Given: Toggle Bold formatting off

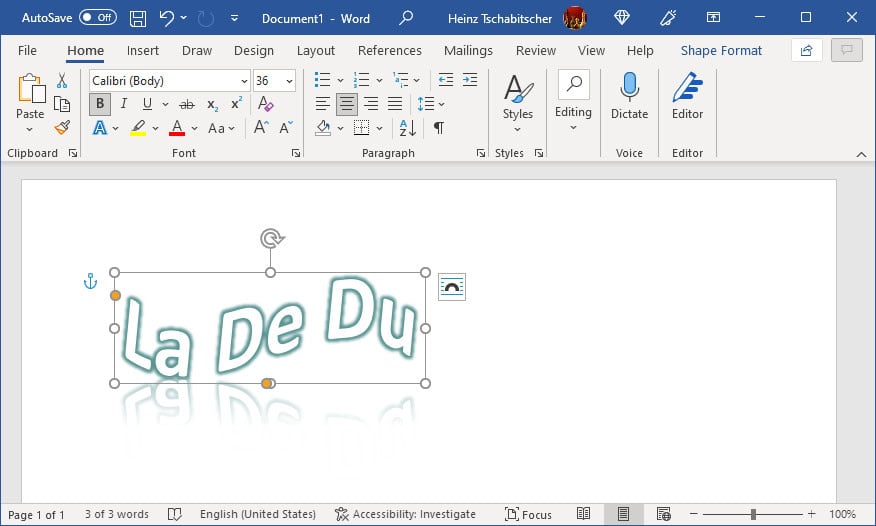Looking at the screenshot, I should point(100,104).
